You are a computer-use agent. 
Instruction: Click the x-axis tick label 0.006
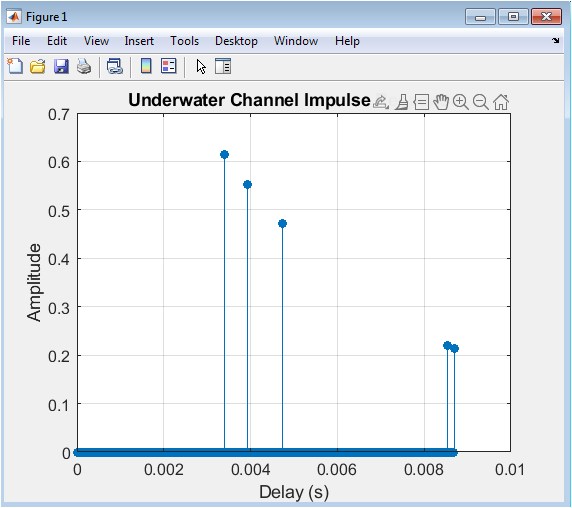(x=337, y=470)
